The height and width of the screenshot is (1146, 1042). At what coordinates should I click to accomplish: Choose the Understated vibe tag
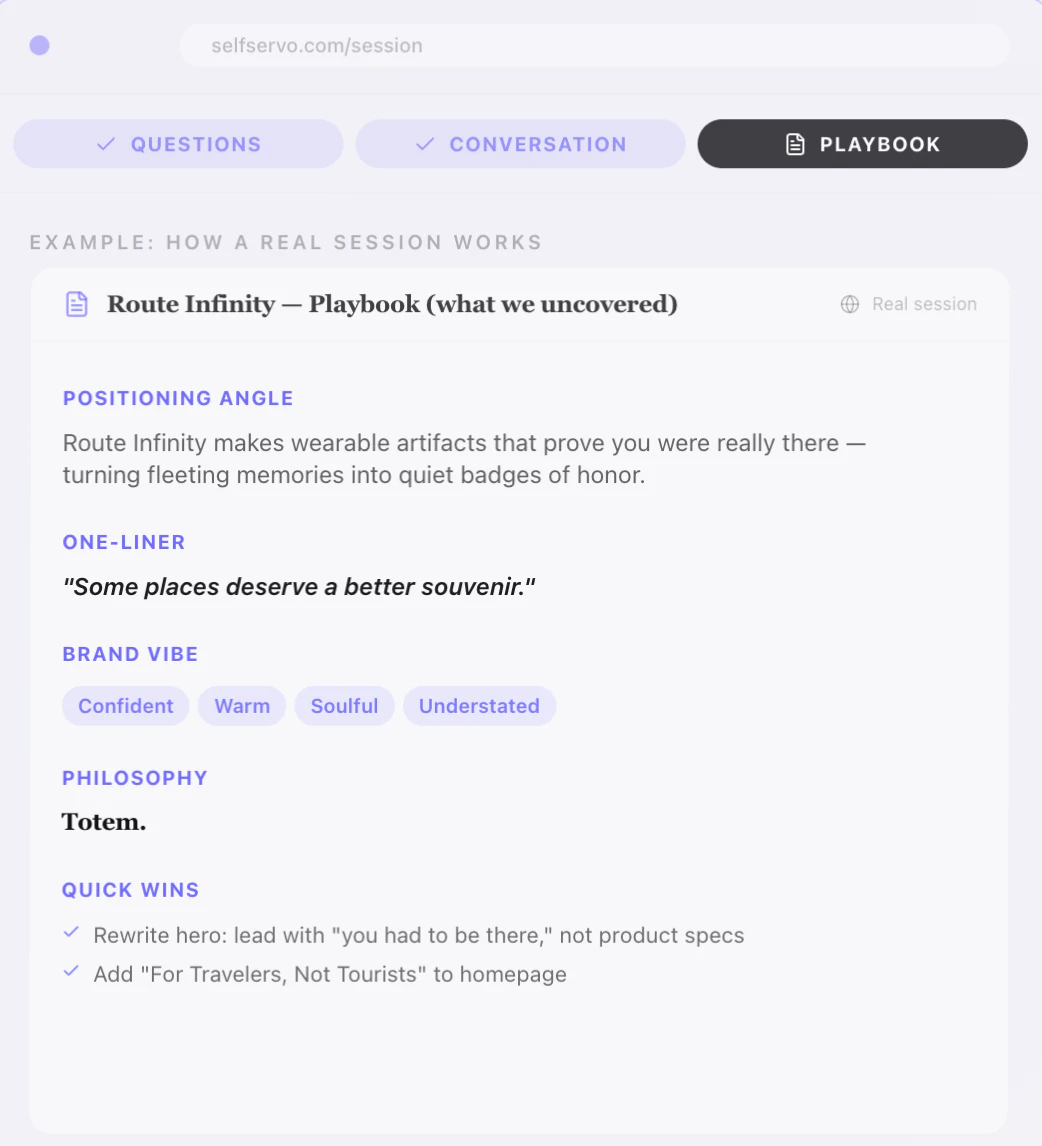coord(479,706)
